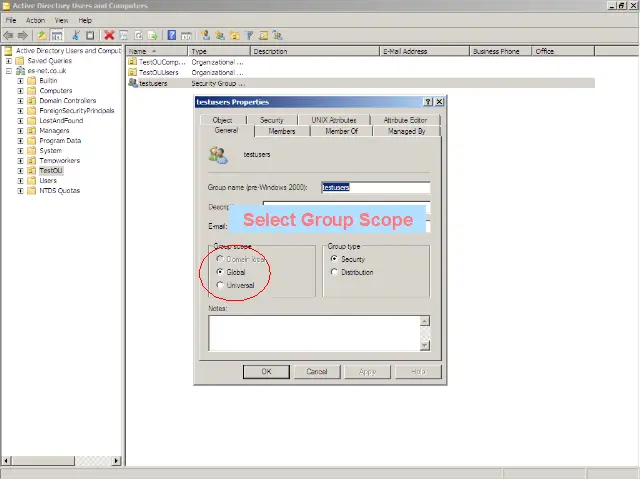Click the Group name pre-Windows 2000 field

click(376, 187)
